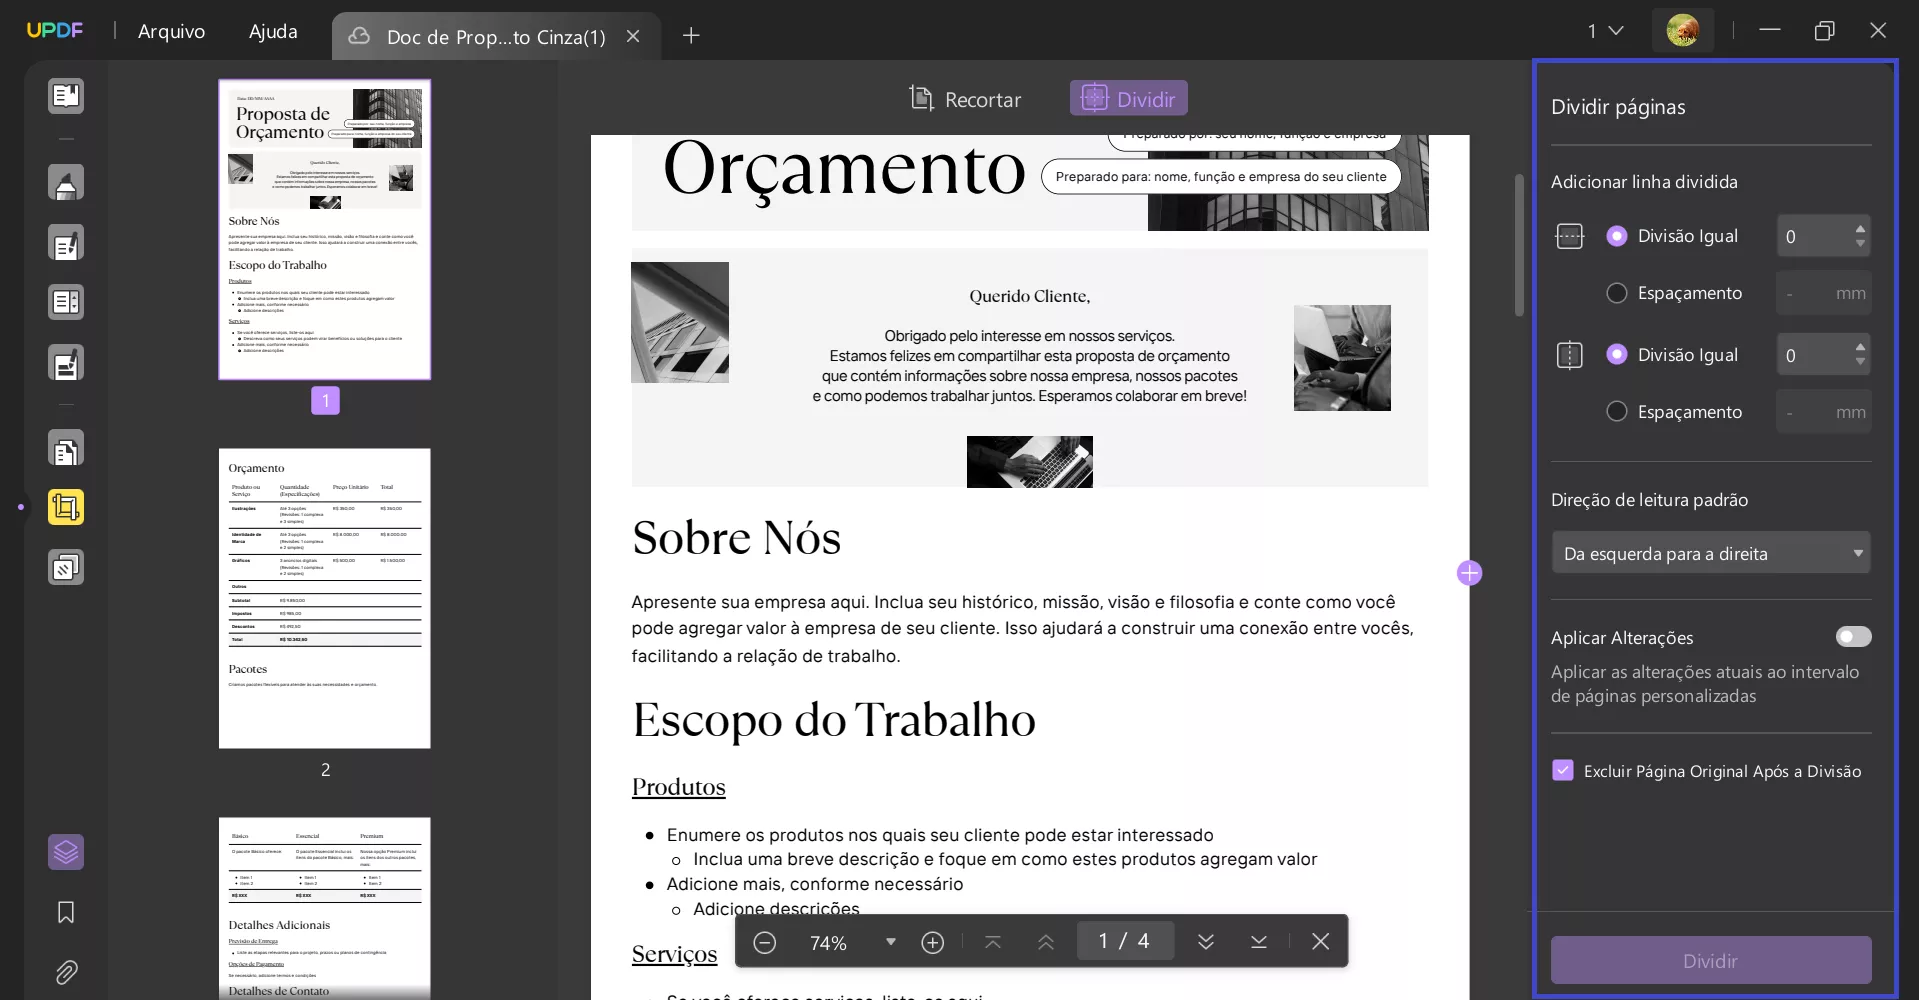Open the Edit PDF tool

click(66, 243)
